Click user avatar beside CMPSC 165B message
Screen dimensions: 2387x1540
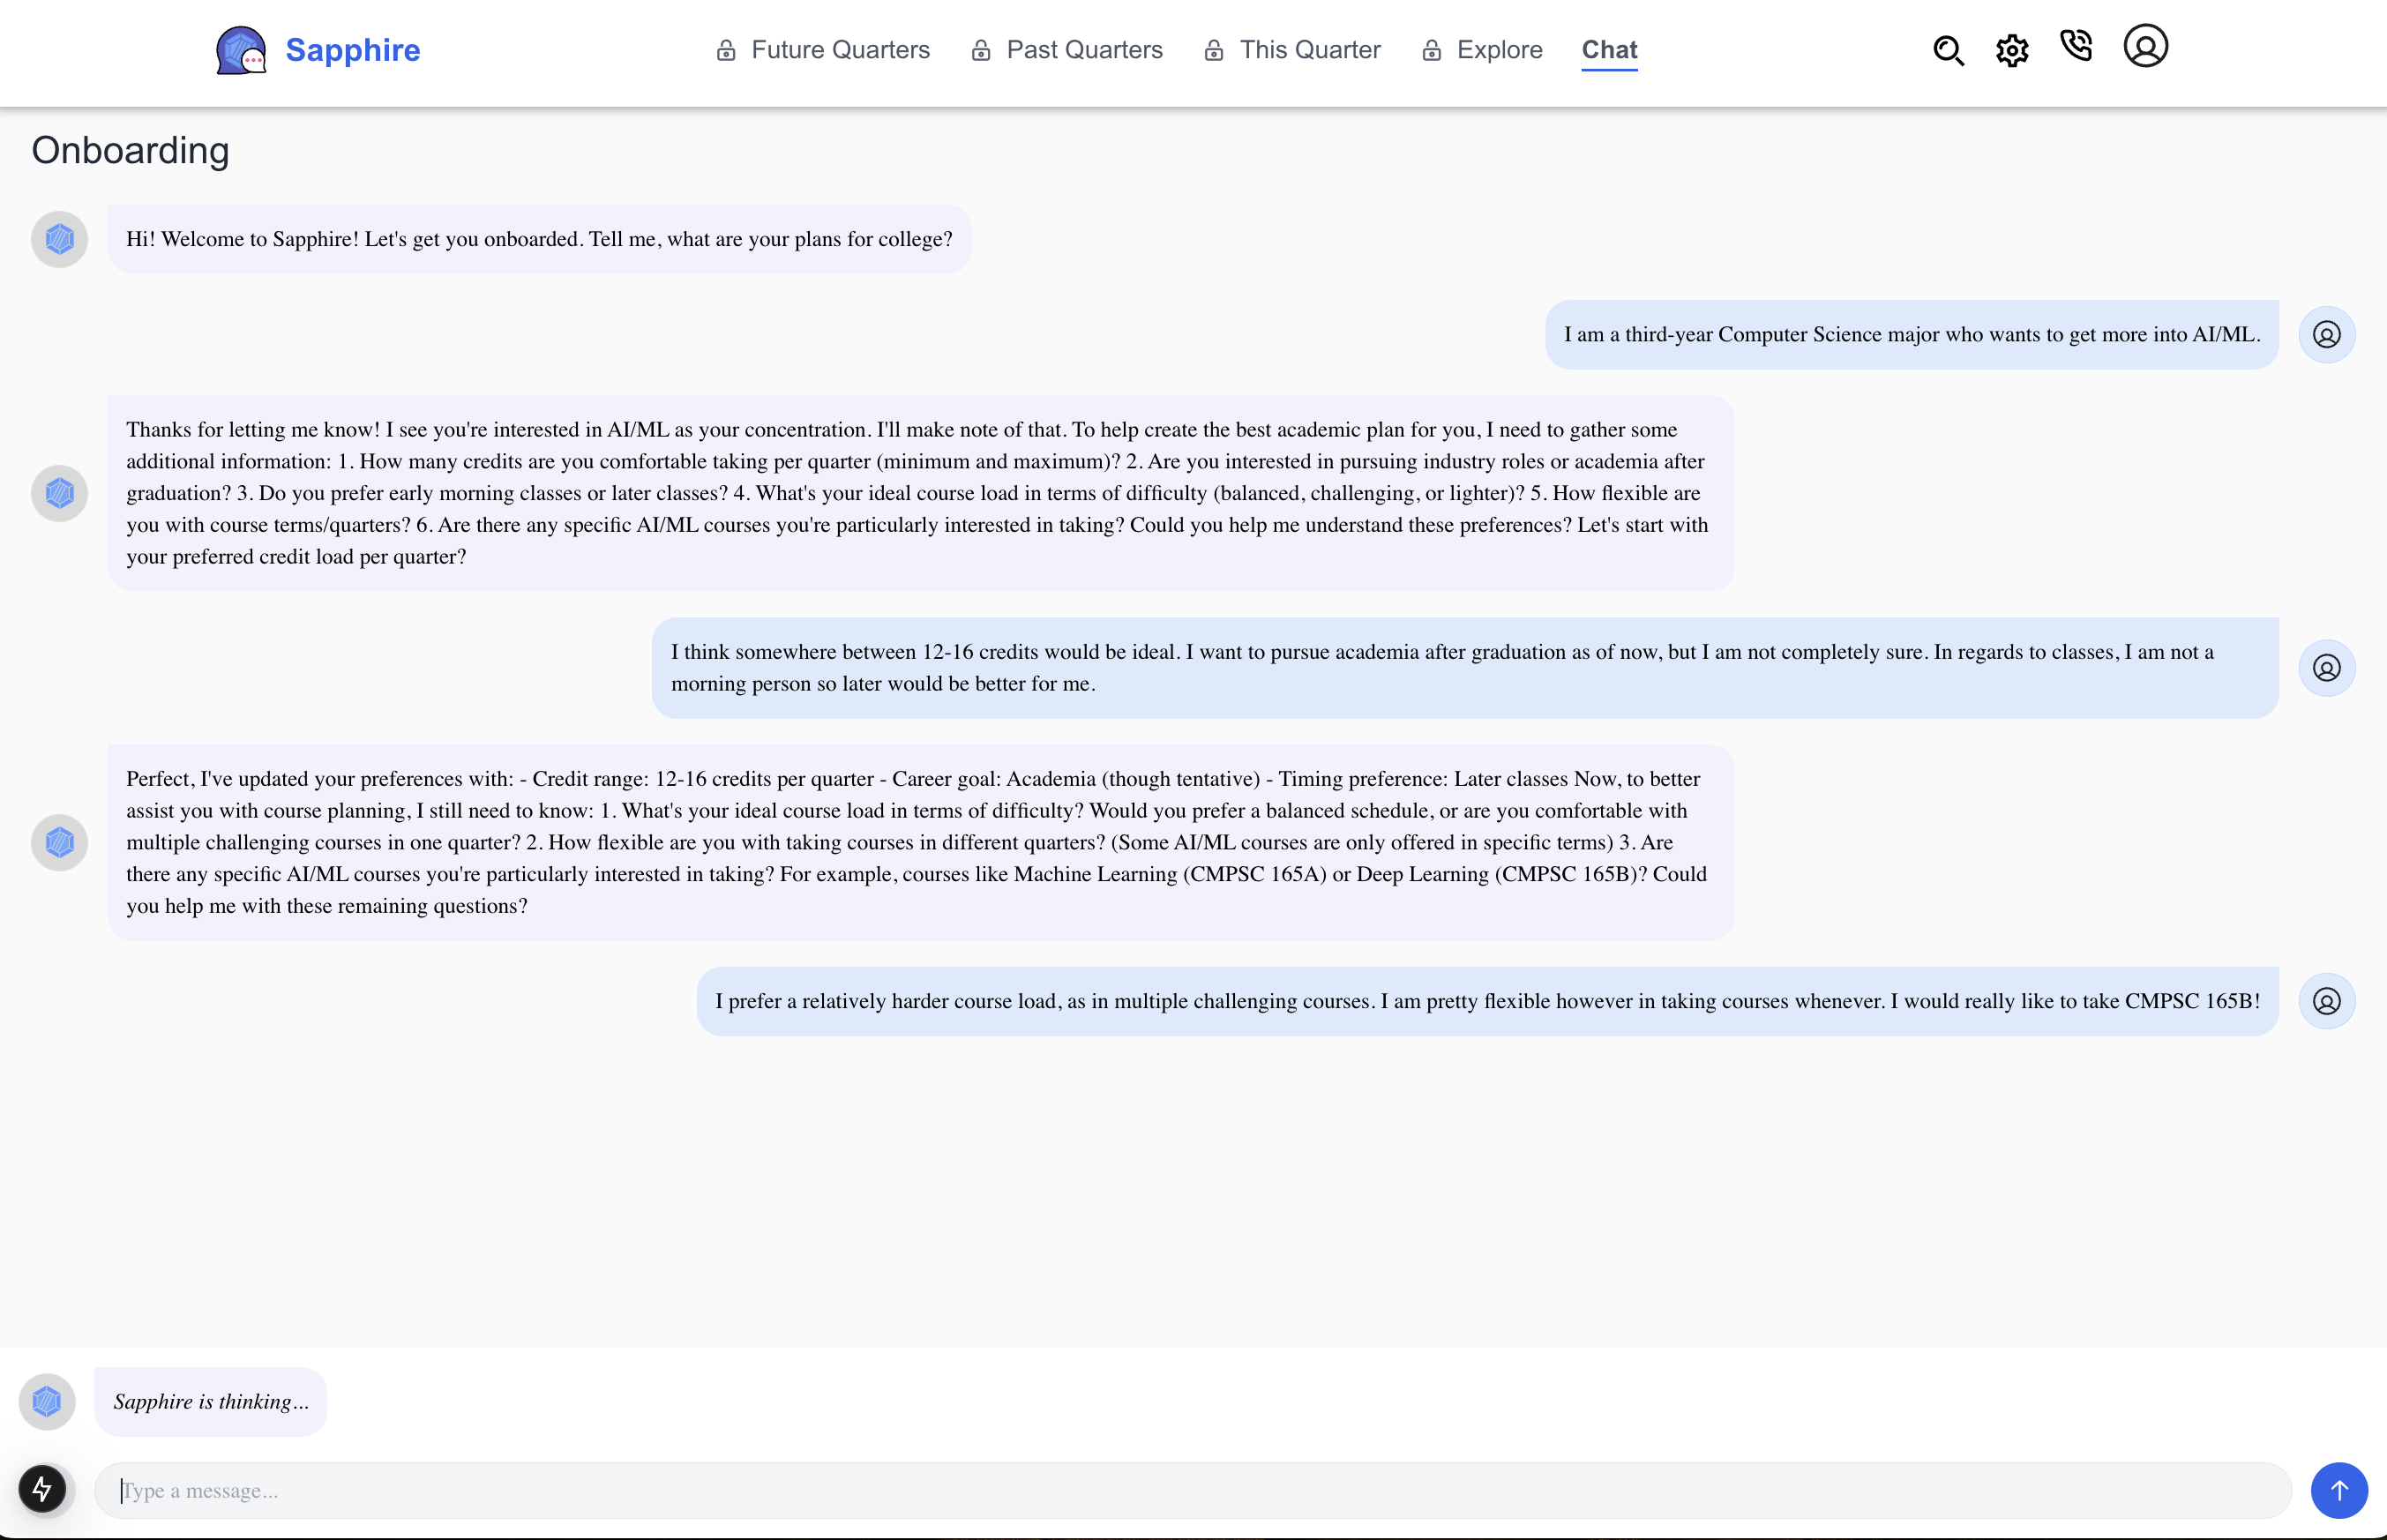2326,1001
